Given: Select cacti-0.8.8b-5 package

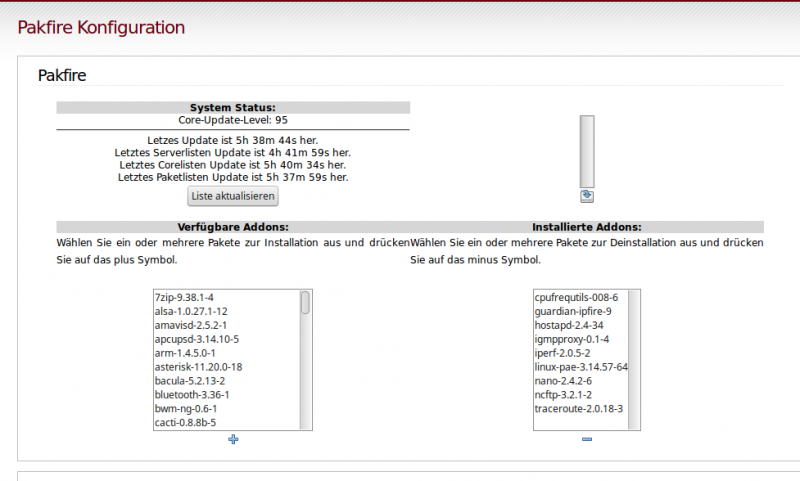Looking at the screenshot, I should [x=227, y=422].
